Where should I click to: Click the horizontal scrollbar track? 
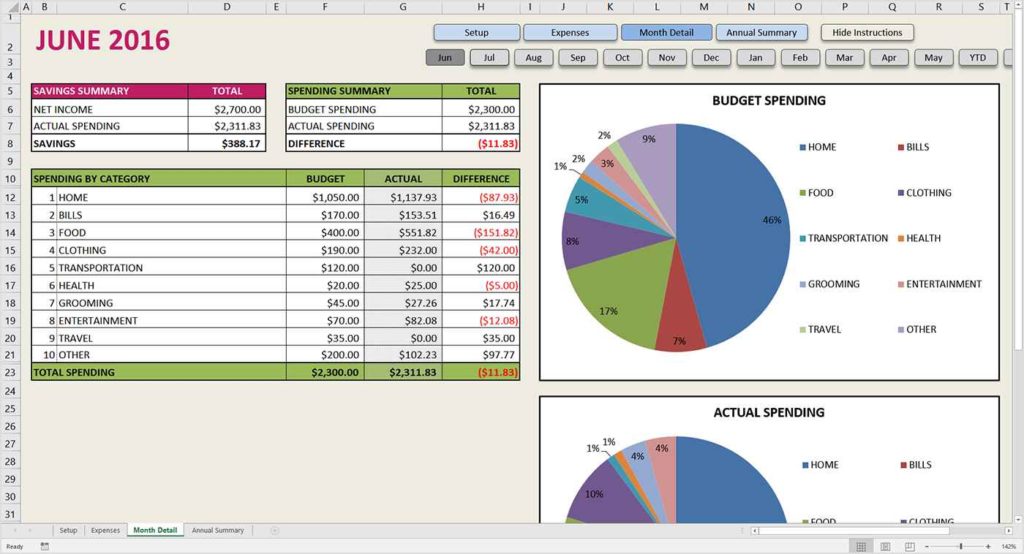(x=880, y=530)
